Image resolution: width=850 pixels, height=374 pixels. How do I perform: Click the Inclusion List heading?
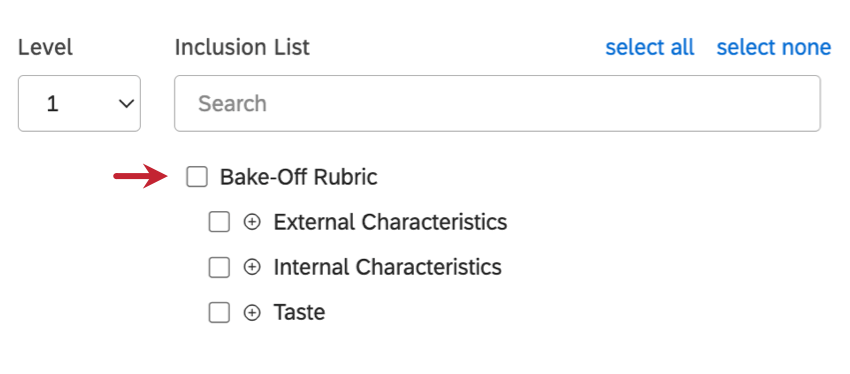click(242, 48)
